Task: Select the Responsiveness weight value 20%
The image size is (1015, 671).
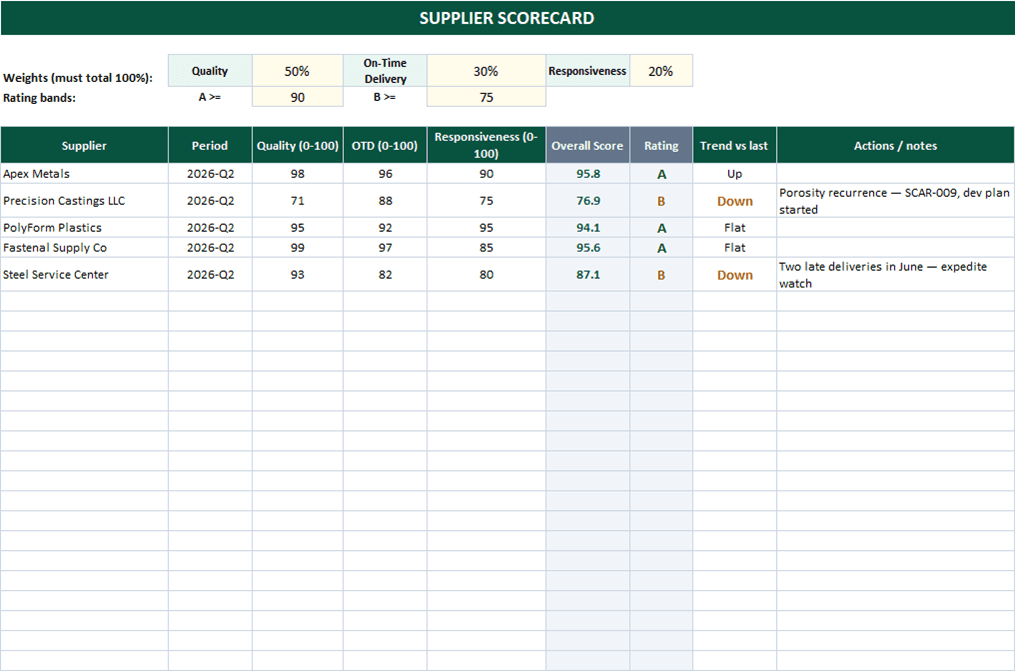Action: click(x=661, y=71)
